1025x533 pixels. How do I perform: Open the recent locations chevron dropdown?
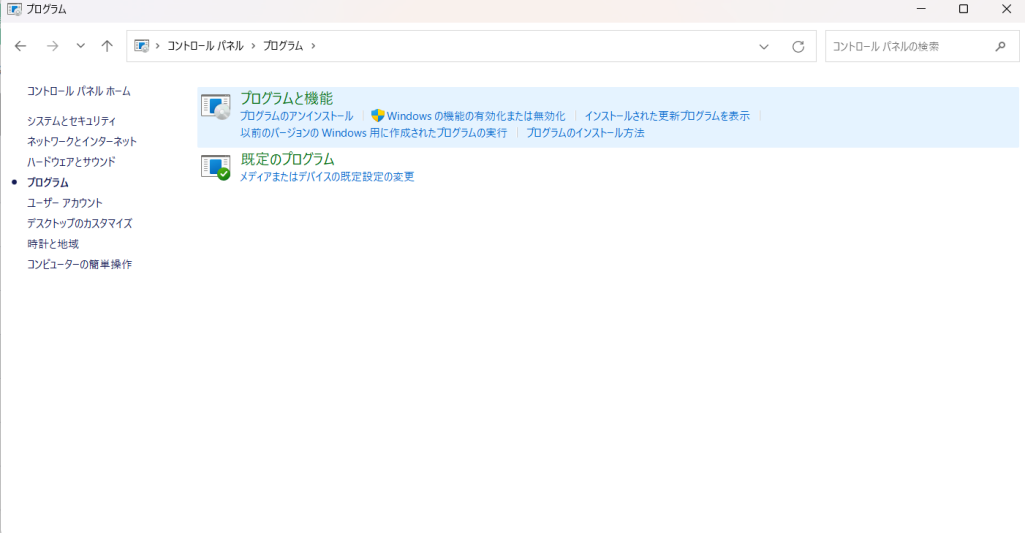click(x=80, y=46)
